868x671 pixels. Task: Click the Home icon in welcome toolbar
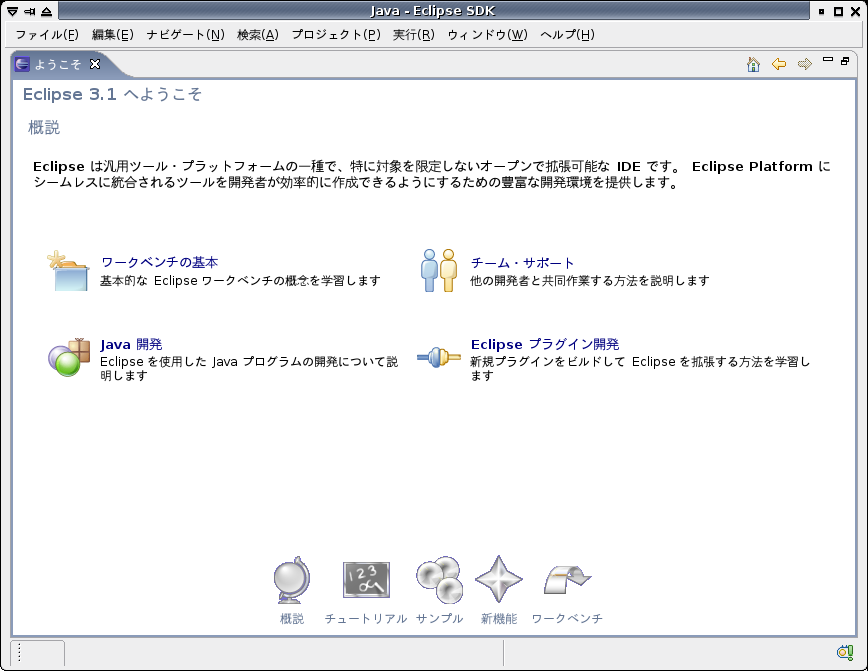753,64
